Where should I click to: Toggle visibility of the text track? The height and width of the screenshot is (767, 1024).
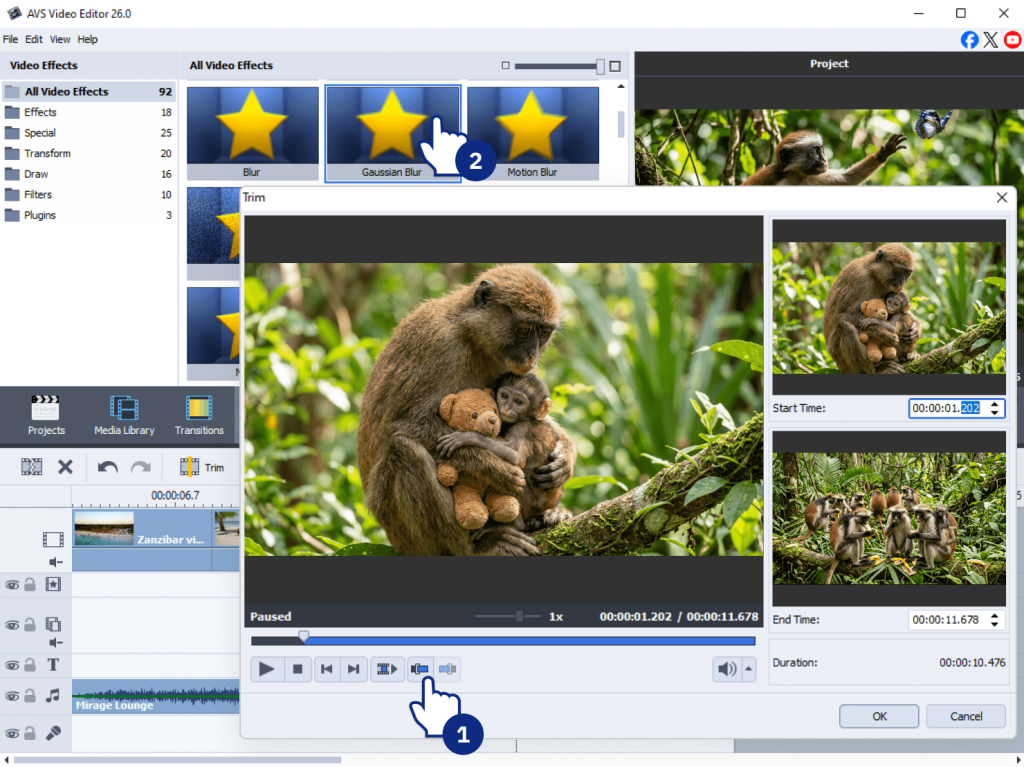click(x=12, y=665)
